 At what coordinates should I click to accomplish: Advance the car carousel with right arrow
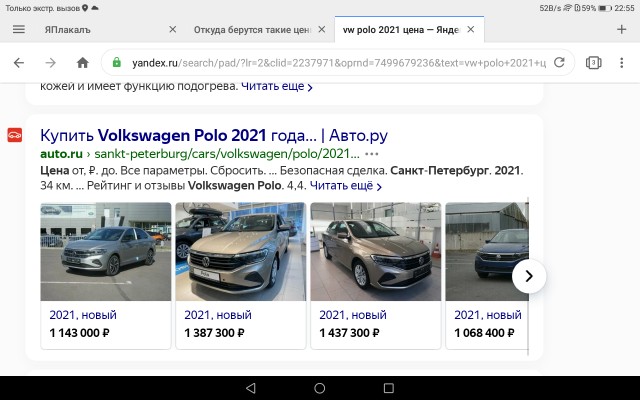(529, 276)
